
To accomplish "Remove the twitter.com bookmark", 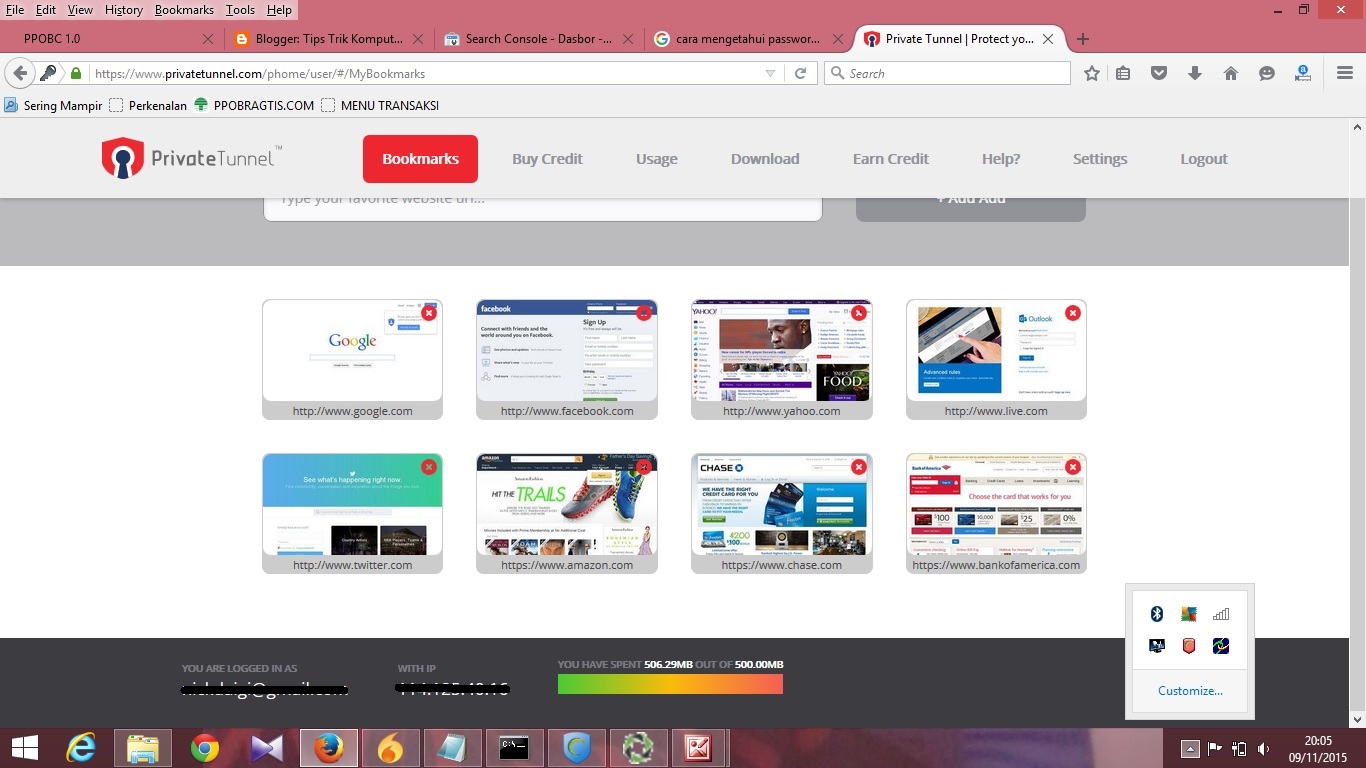I will [429, 467].
